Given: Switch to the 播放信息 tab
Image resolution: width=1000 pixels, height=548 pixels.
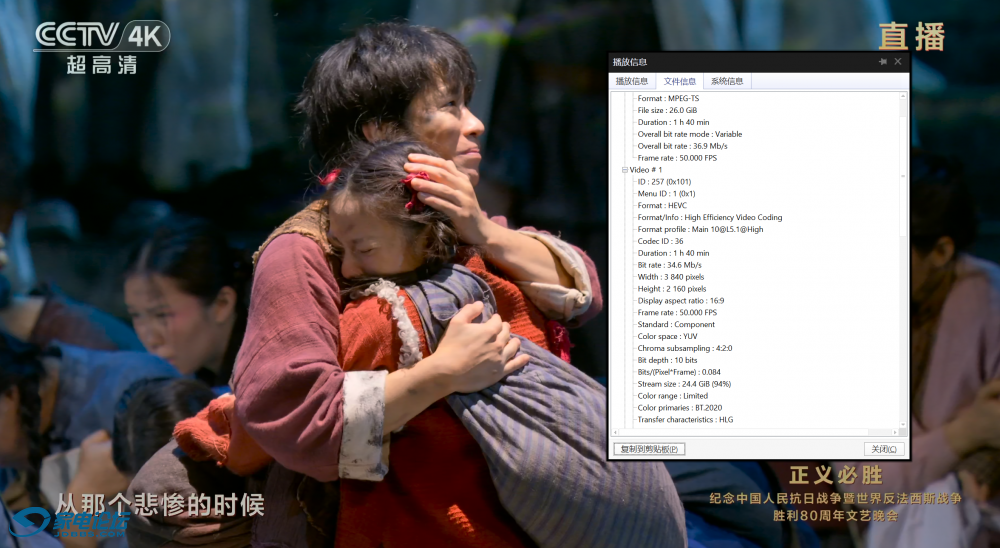Looking at the screenshot, I should coord(632,81).
